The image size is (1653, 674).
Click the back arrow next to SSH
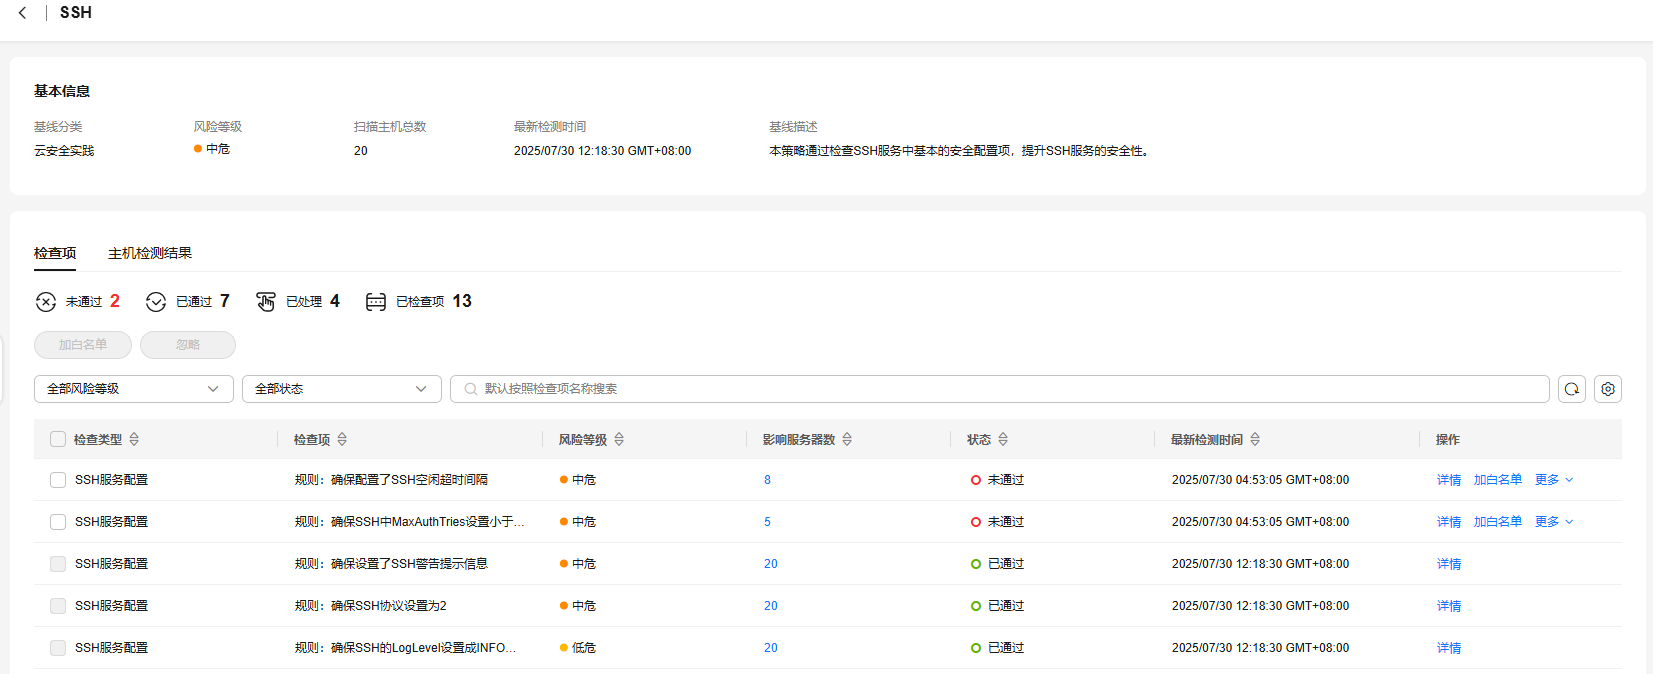tap(22, 13)
